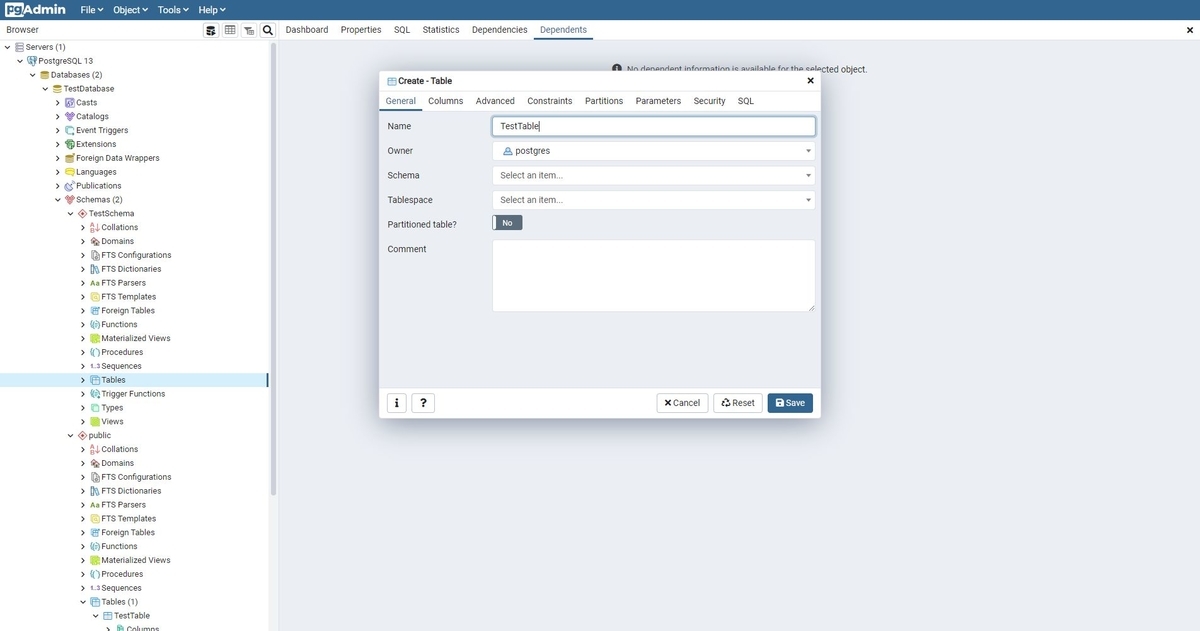The height and width of the screenshot is (631, 1200).
Task: Click the Publications node icon
Action: [x=69, y=186]
